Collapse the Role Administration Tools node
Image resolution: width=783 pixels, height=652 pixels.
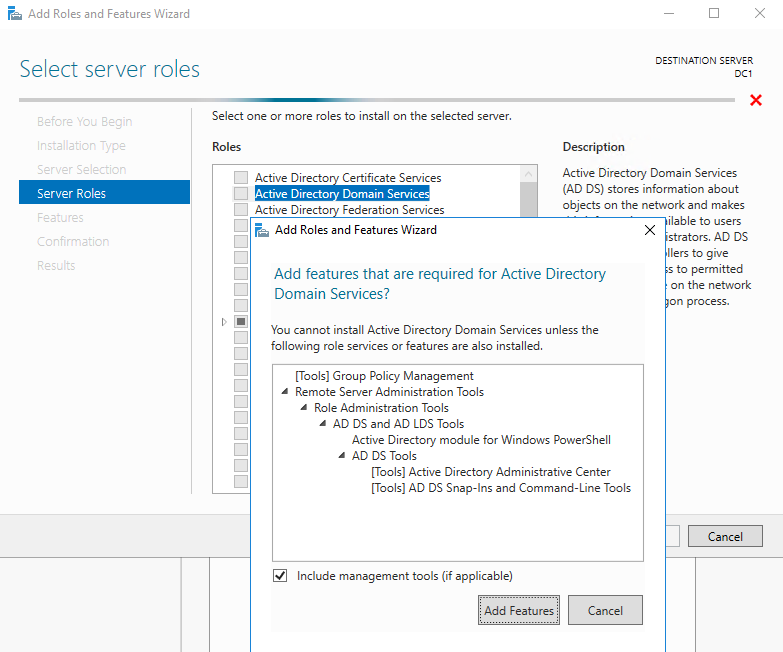304,409
